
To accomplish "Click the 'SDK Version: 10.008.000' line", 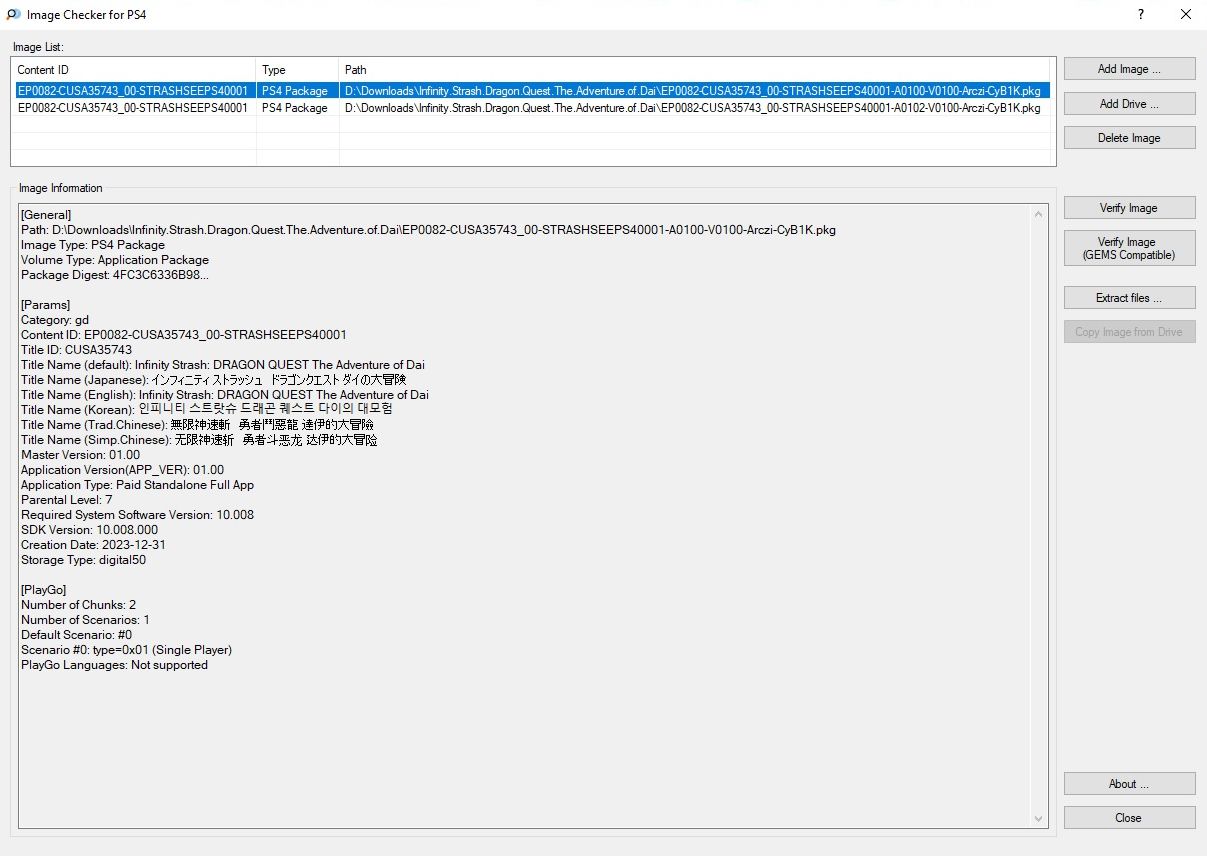I will (90, 530).
